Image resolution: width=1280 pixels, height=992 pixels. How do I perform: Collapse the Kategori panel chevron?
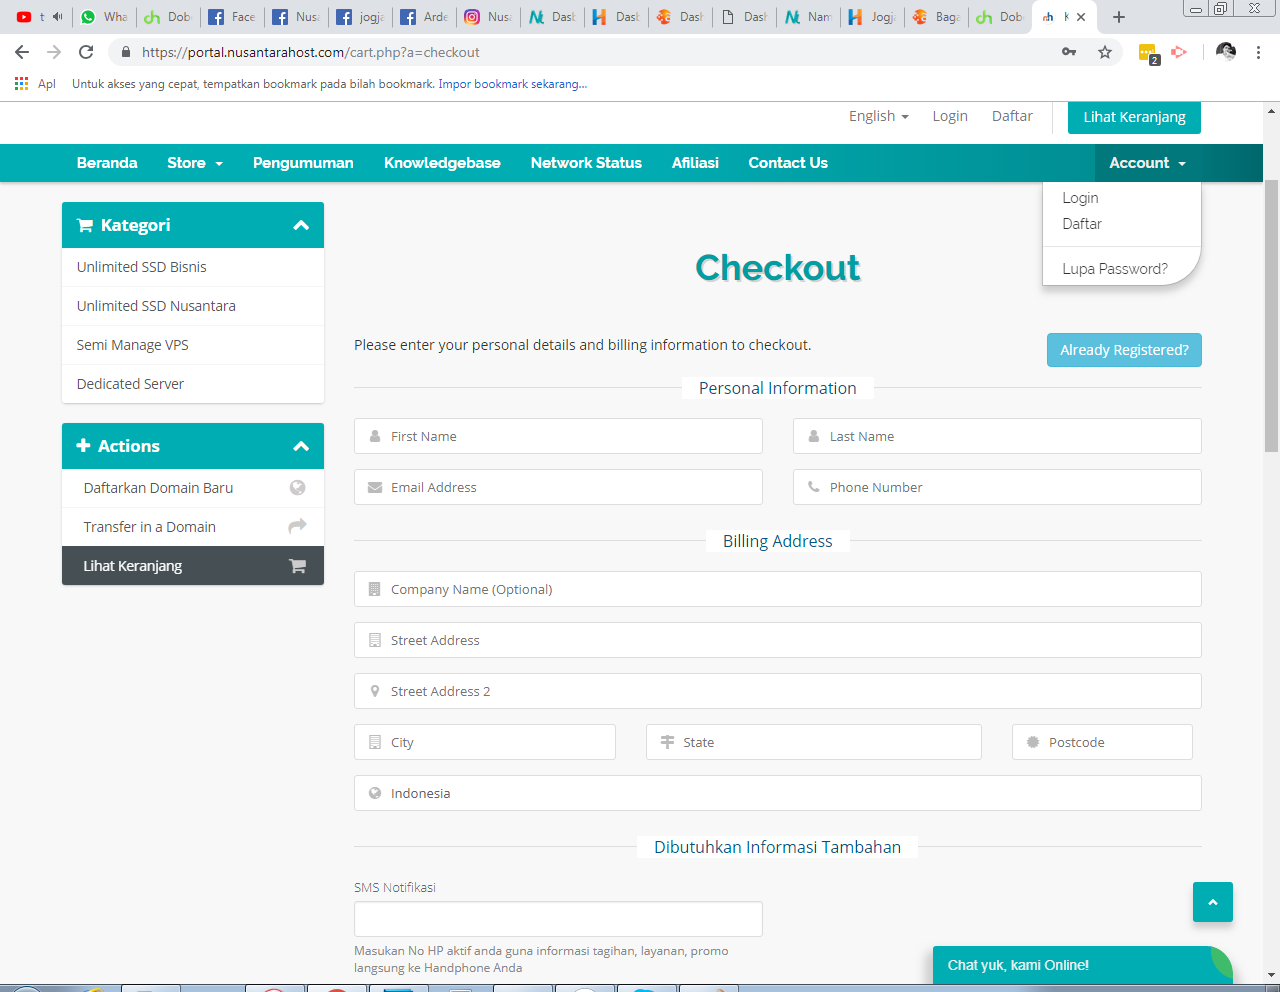[301, 226]
